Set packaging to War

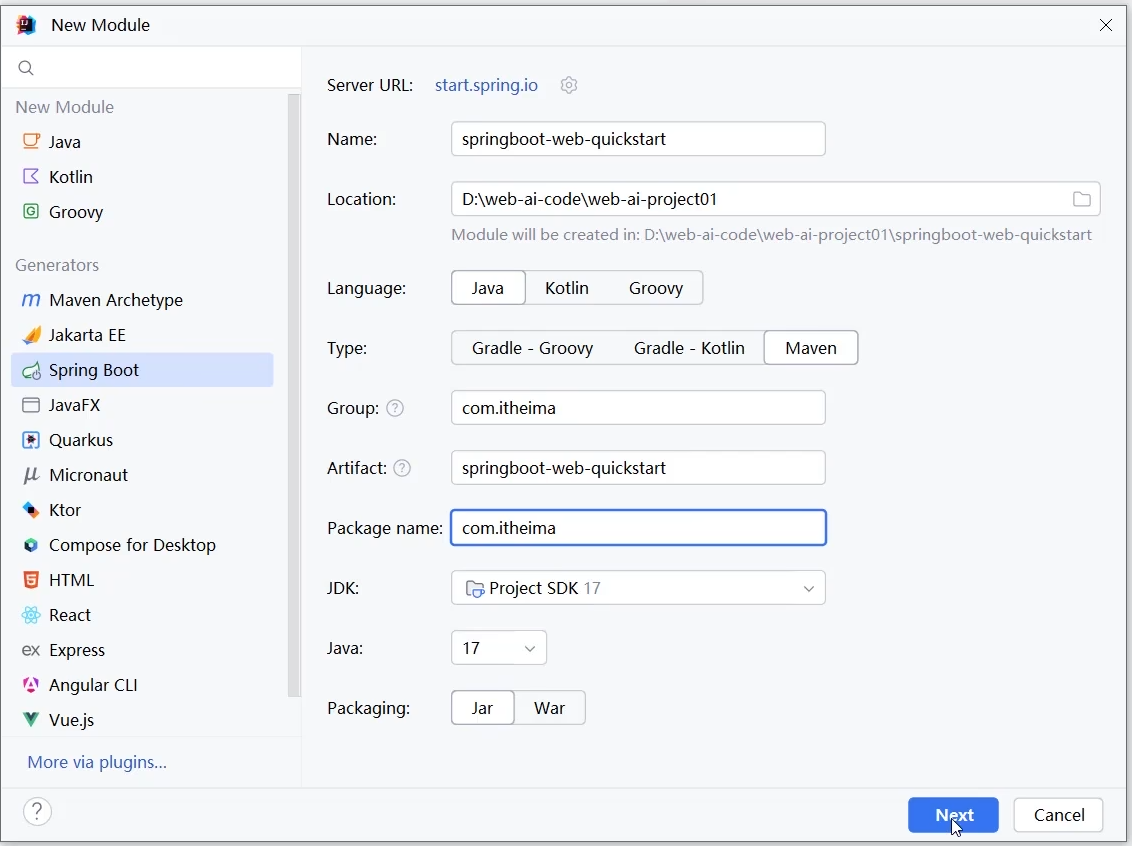pyautogui.click(x=549, y=708)
